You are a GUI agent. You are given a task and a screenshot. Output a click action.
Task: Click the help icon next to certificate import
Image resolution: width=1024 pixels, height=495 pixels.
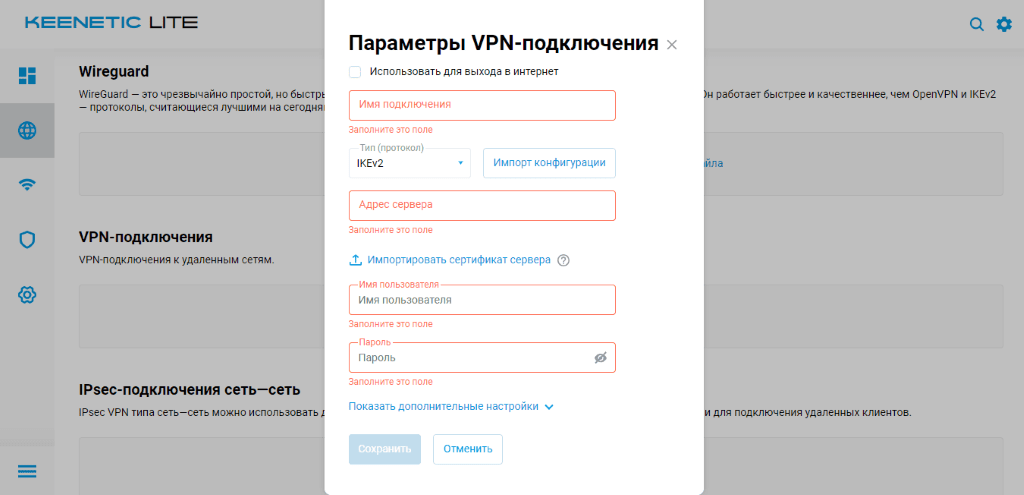(x=563, y=260)
